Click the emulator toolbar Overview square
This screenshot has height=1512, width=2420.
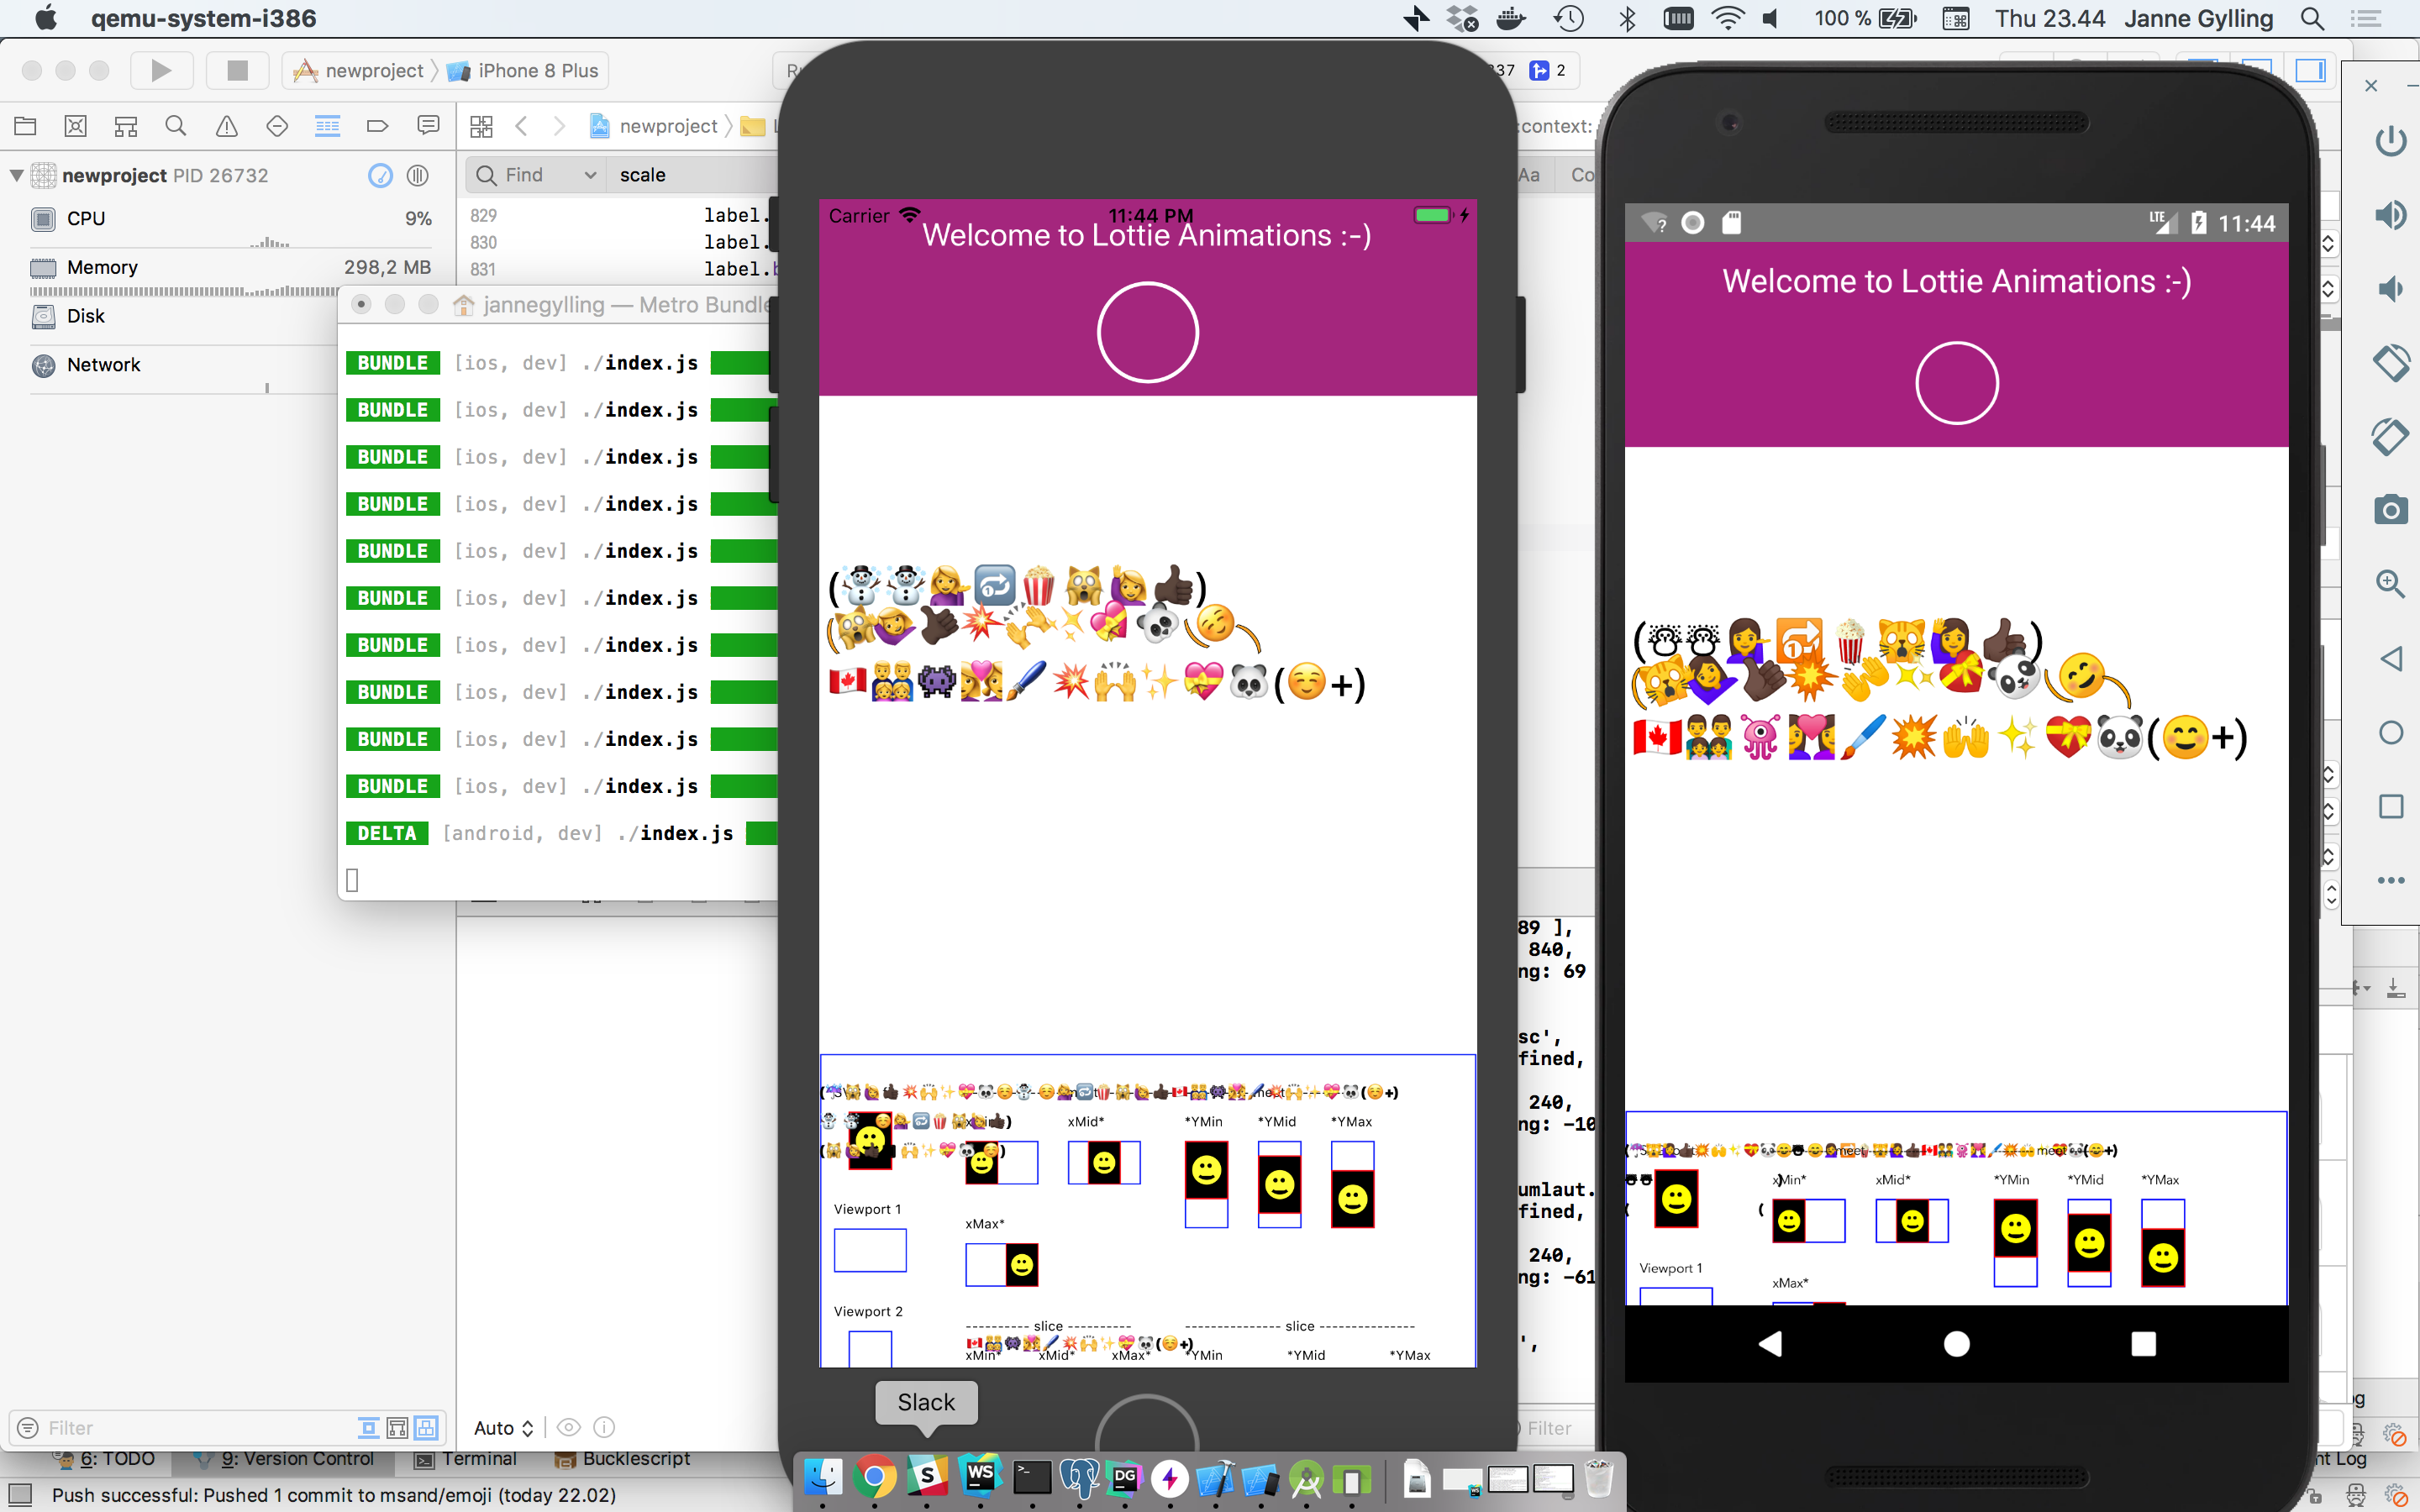[2391, 806]
